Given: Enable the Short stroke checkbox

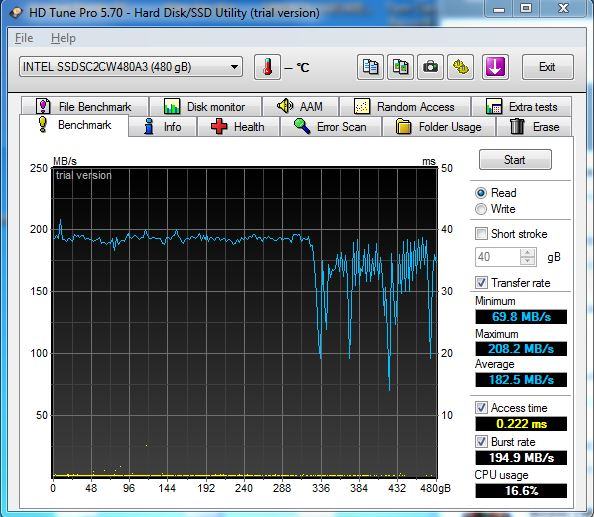Looking at the screenshot, I should click(481, 233).
